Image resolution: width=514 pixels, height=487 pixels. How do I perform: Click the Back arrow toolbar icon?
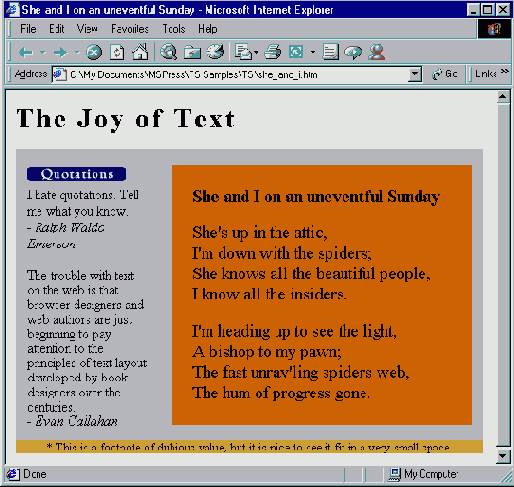tap(26, 52)
